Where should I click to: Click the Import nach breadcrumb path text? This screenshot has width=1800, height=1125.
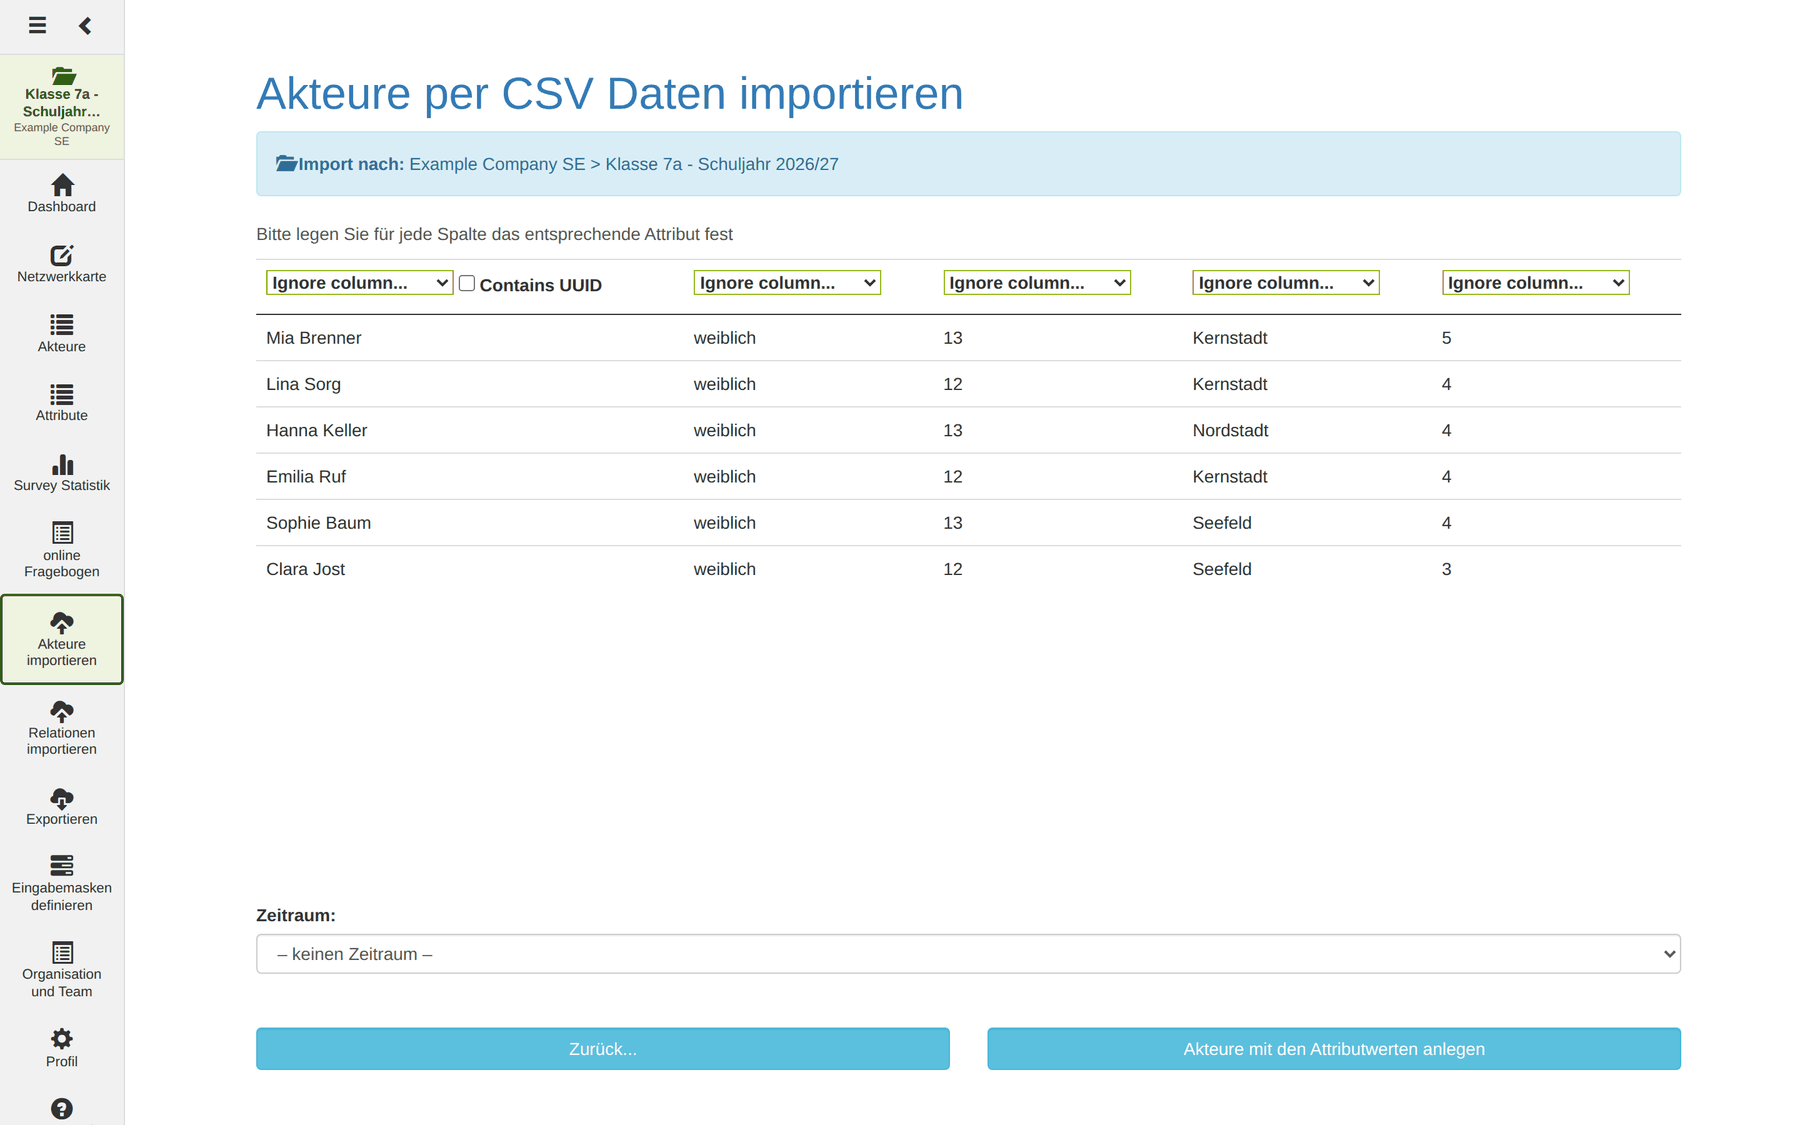tap(624, 164)
